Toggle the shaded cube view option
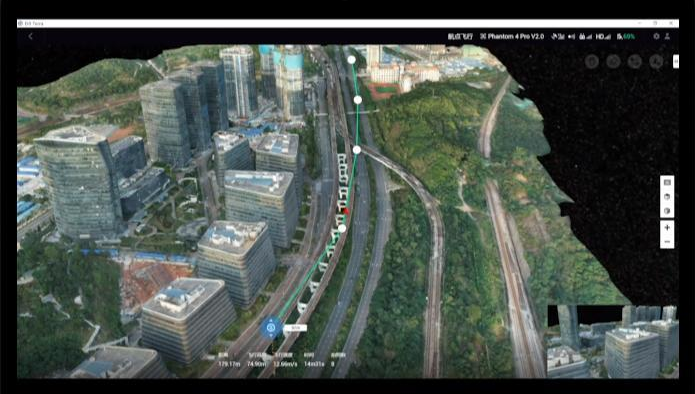Image resolution: width=695 pixels, height=394 pixels. [667, 211]
